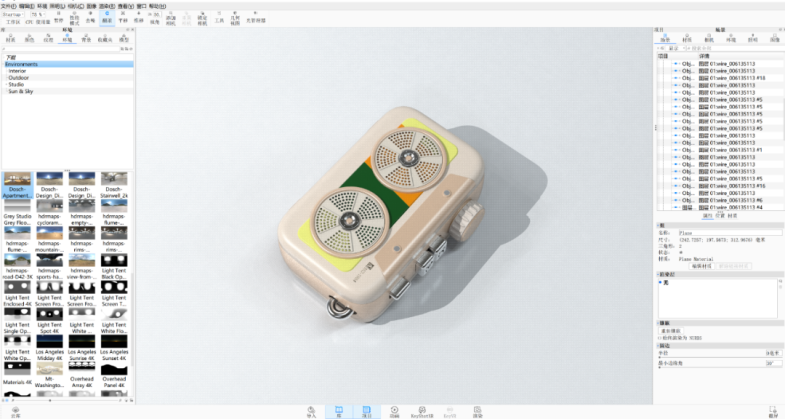Toggle visibility checkbox for 01wire_006135113 #16
Viewport: 785px width, 419px height.
point(675,186)
